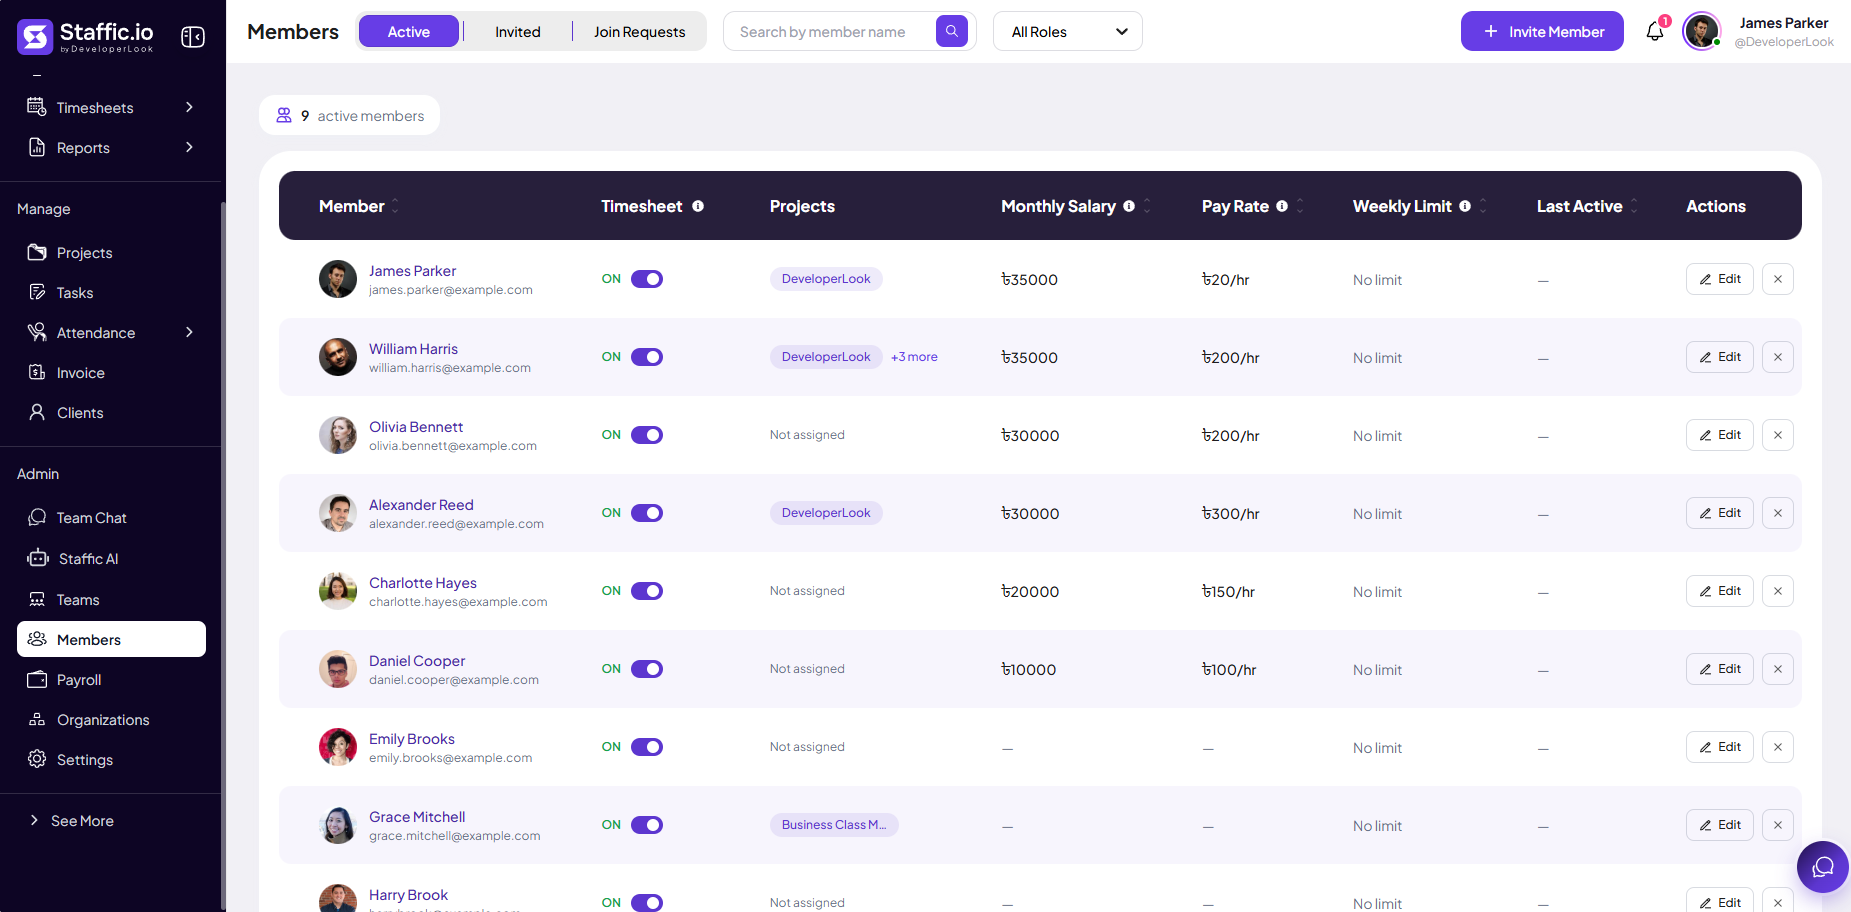
Task: Sort by Member column arrows
Action: (x=395, y=206)
